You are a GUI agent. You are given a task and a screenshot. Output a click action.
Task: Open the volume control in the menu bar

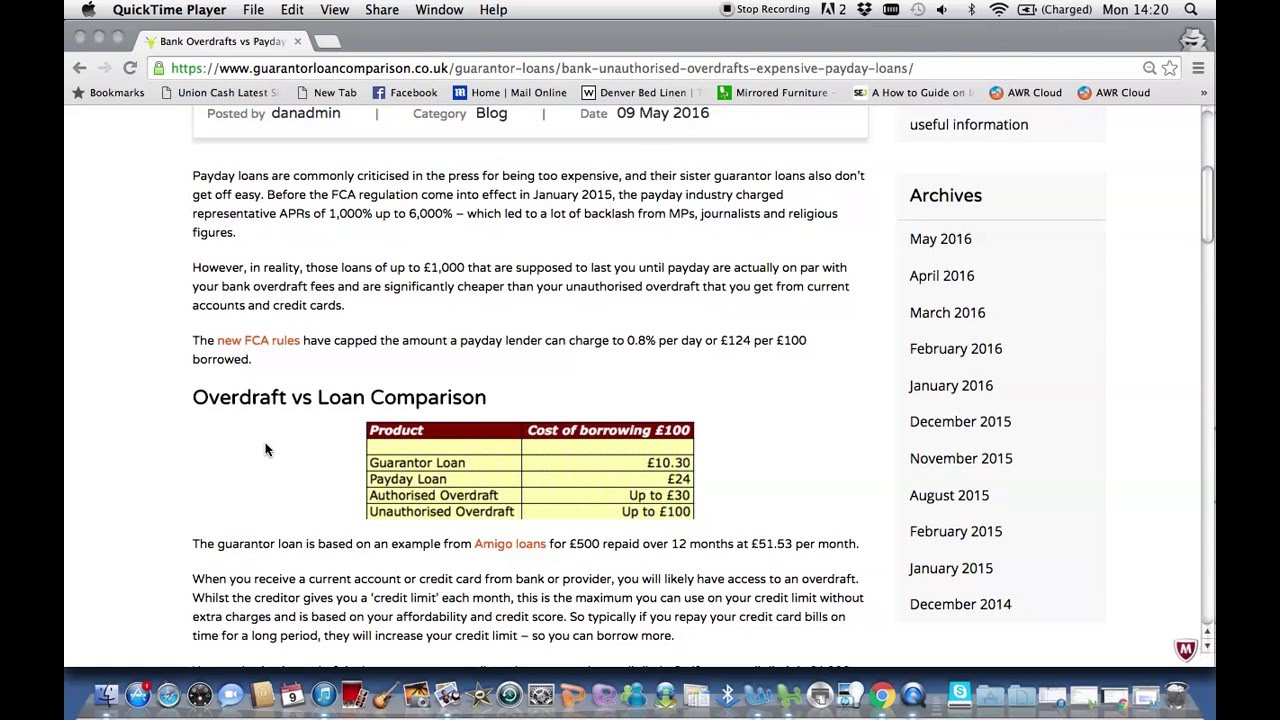pos(942,9)
